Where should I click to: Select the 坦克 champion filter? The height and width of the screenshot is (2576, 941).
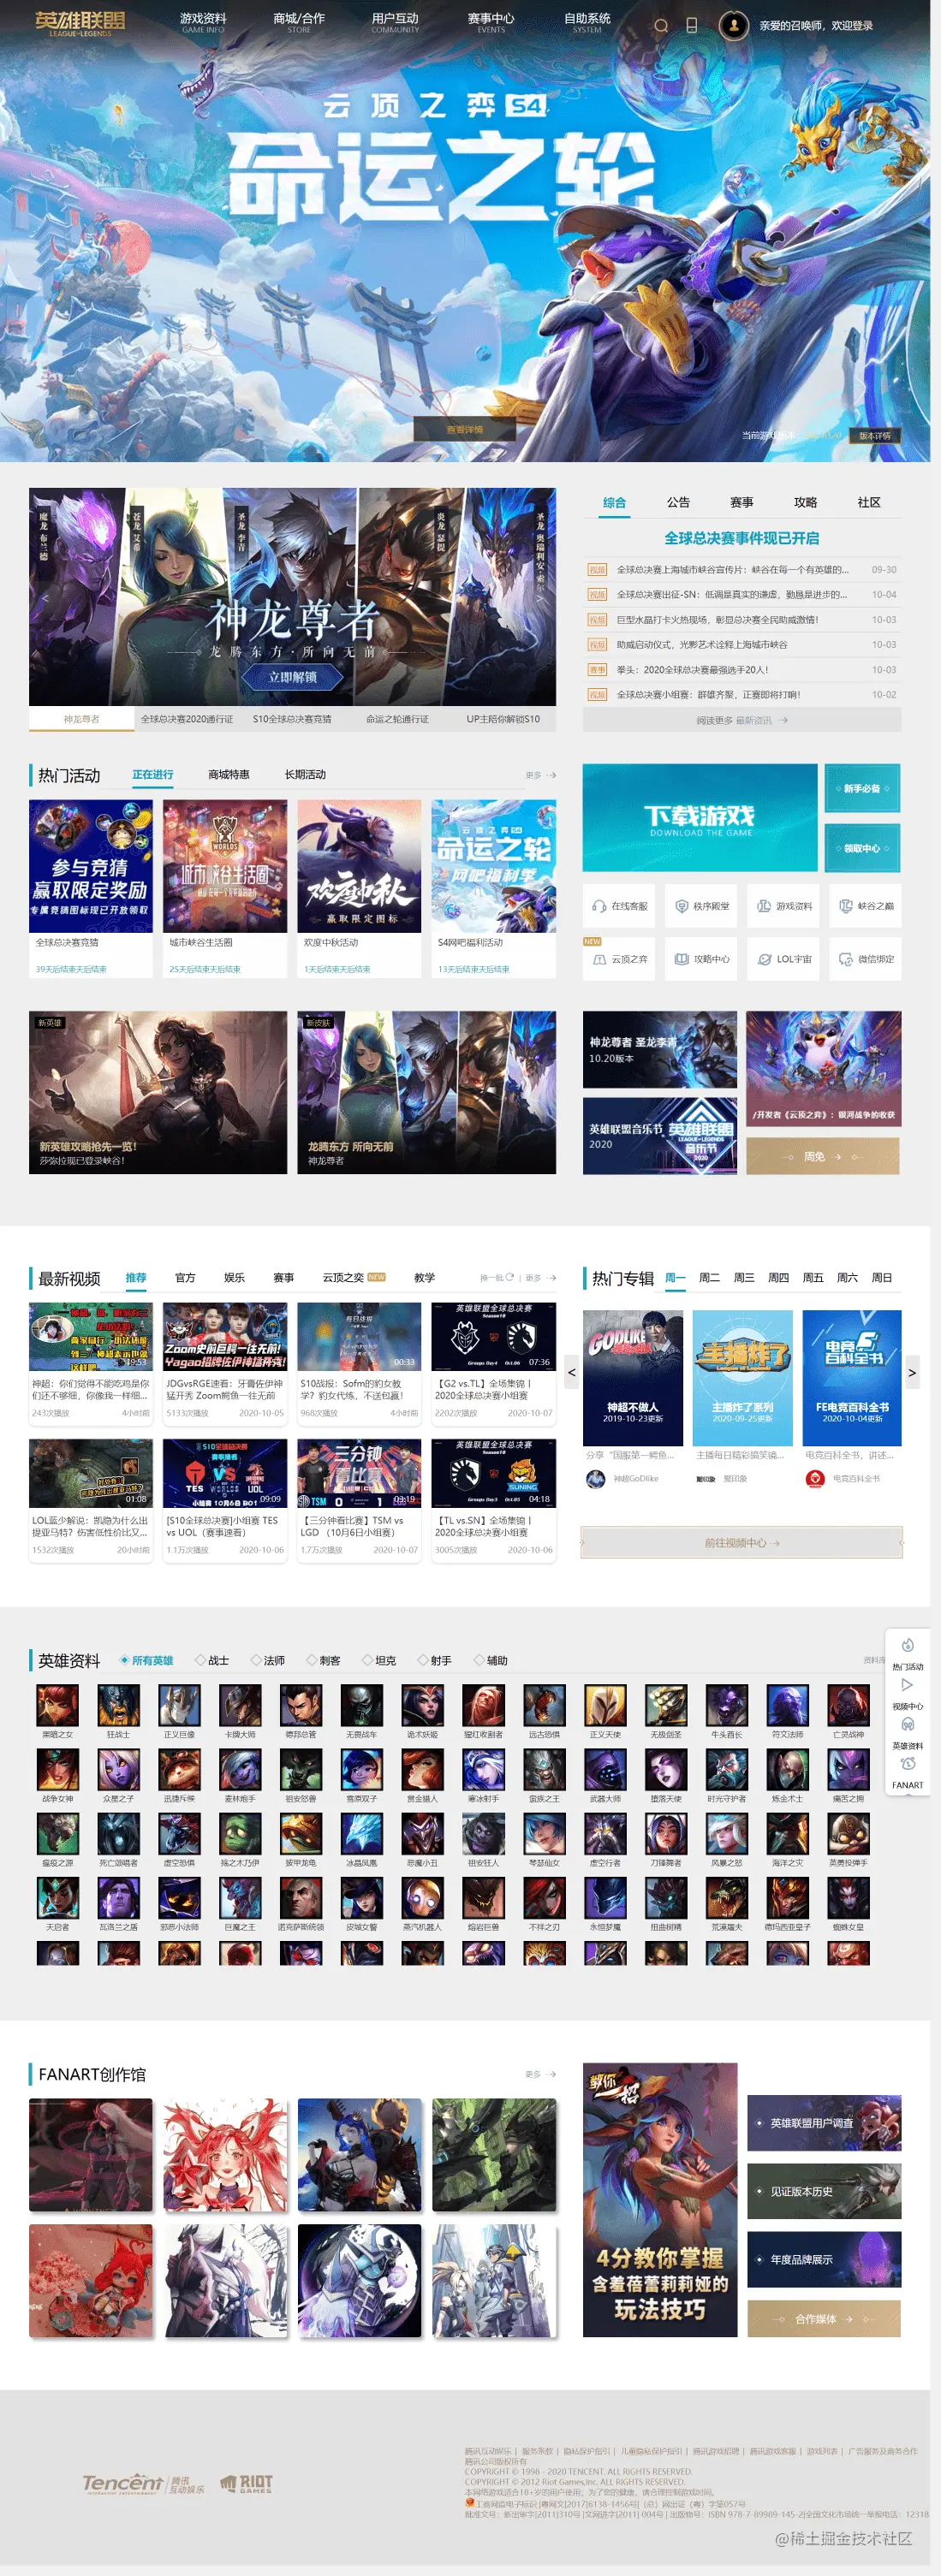click(379, 1660)
